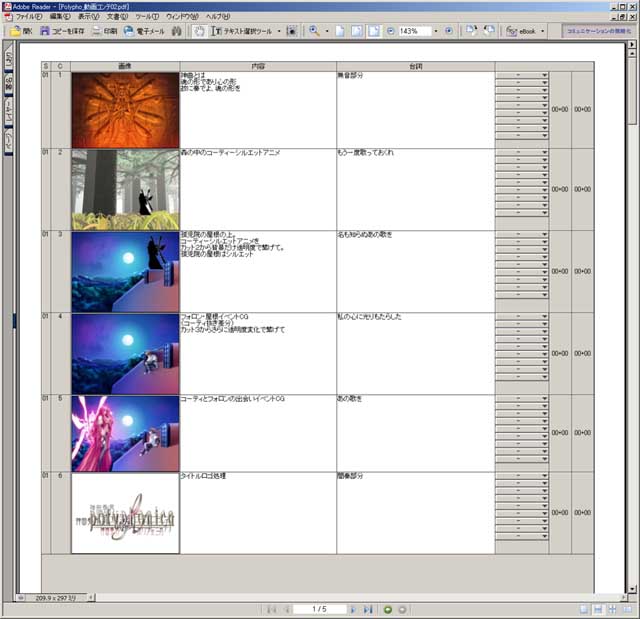640x619 pixels.
Task: Click the Polyphonica logo thumbnail in cut 6
Action: (125, 513)
